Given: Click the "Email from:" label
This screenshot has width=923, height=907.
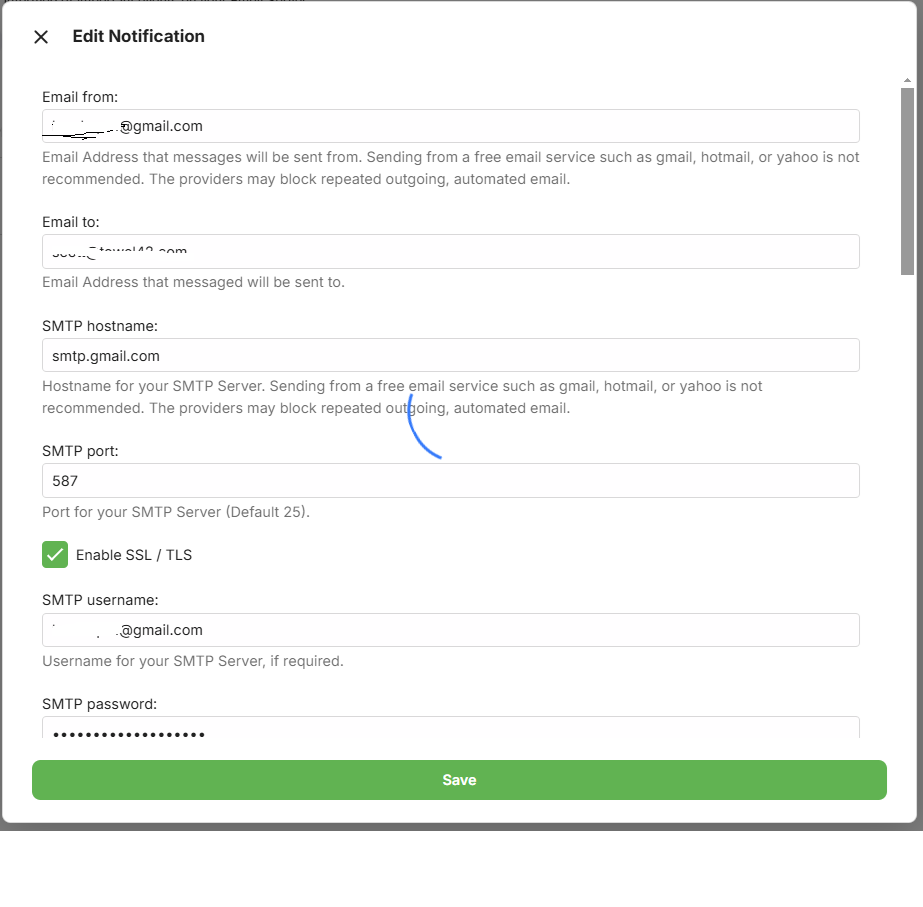Looking at the screenshot, I should coord(80,97).
